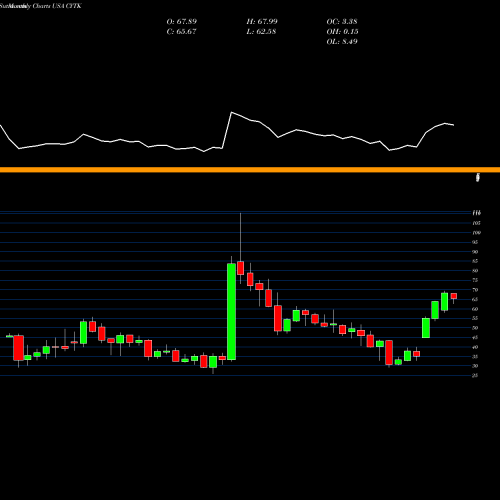Select the close value C: 65.67
Viewport: 500px width, 500px height.
tap(181, 32)
